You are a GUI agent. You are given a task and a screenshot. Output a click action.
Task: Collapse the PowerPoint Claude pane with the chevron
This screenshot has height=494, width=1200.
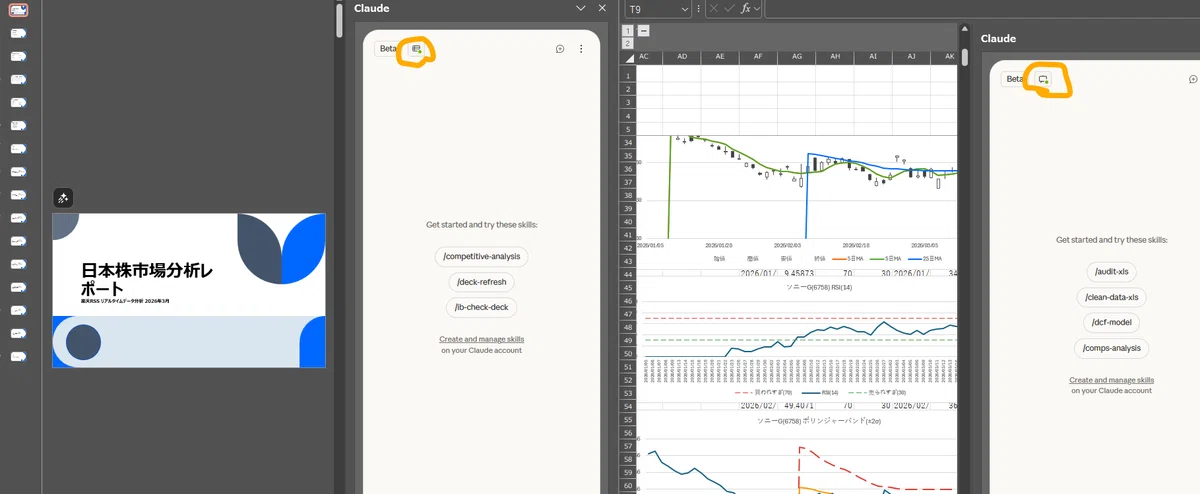(581, 8)
